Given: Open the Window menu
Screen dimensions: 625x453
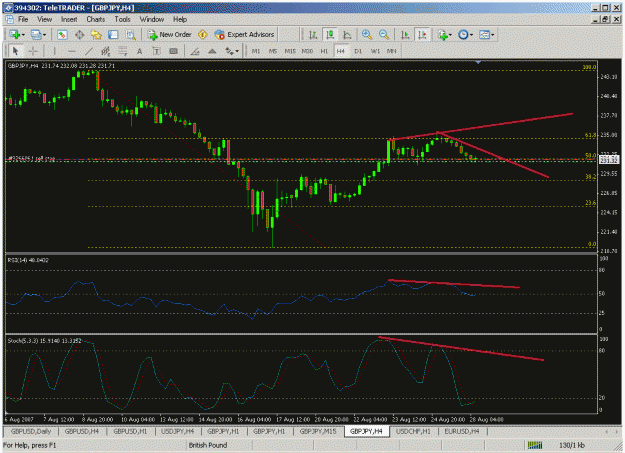Looking at the screenshot, I should (x=151, y=19).
